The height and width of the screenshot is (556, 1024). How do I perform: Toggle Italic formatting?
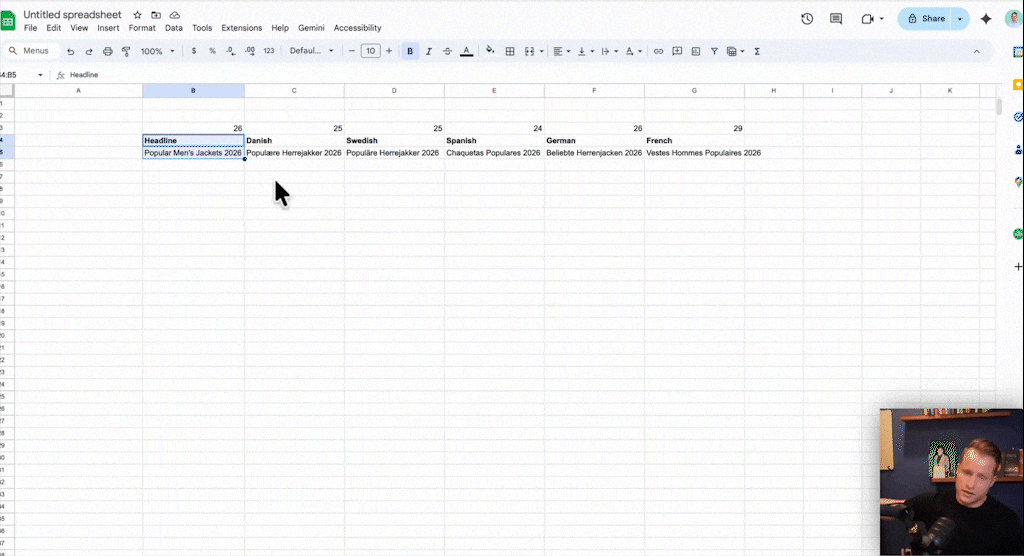tap(429, 51)
